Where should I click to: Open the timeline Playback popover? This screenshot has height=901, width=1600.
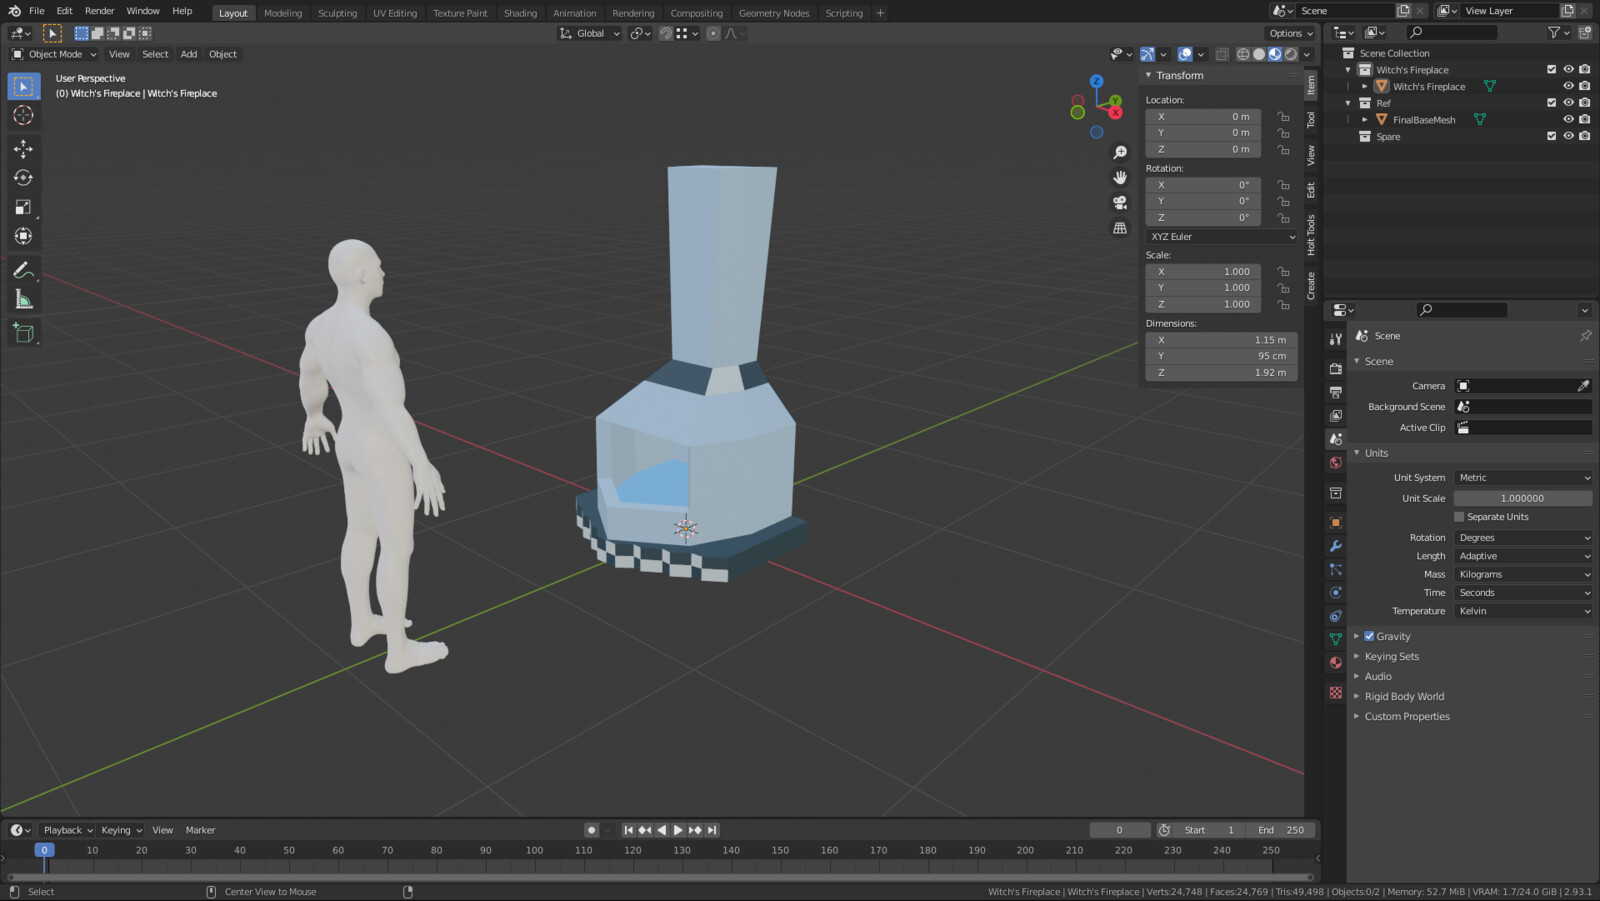coord(67,830)
